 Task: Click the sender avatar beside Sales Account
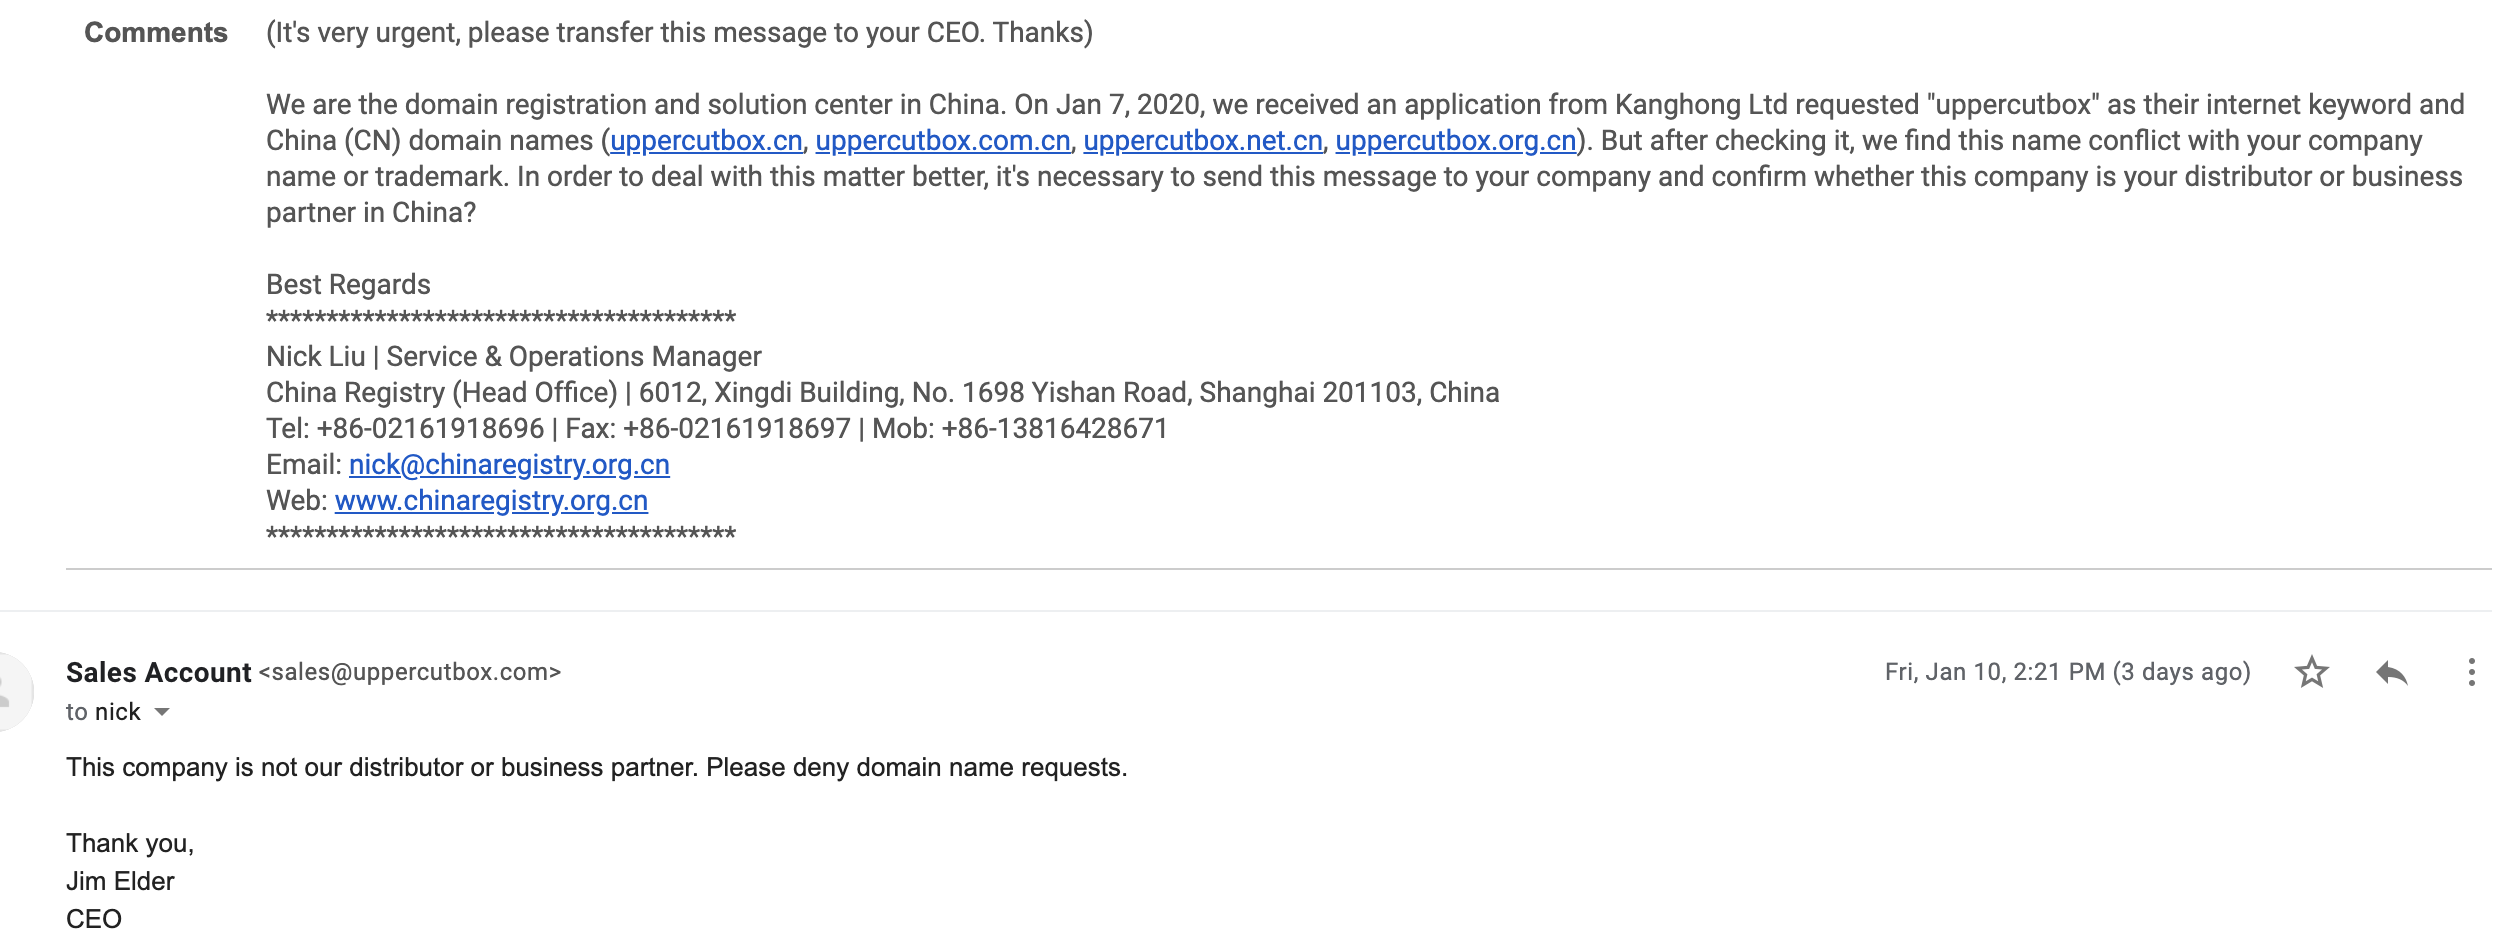click(14, 690)
